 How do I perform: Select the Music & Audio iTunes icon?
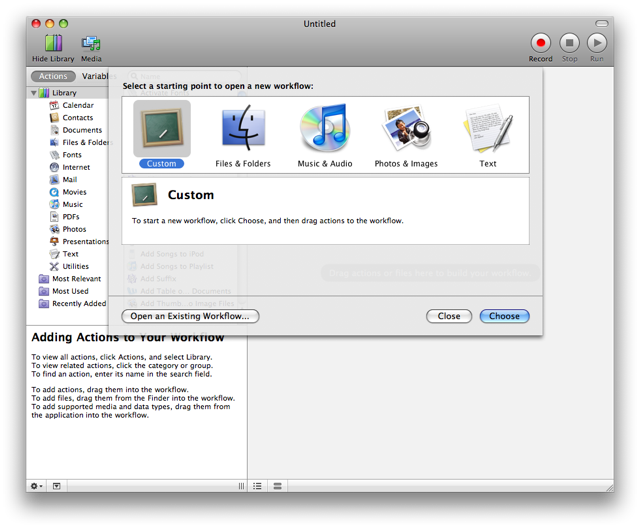pos(324,127)
